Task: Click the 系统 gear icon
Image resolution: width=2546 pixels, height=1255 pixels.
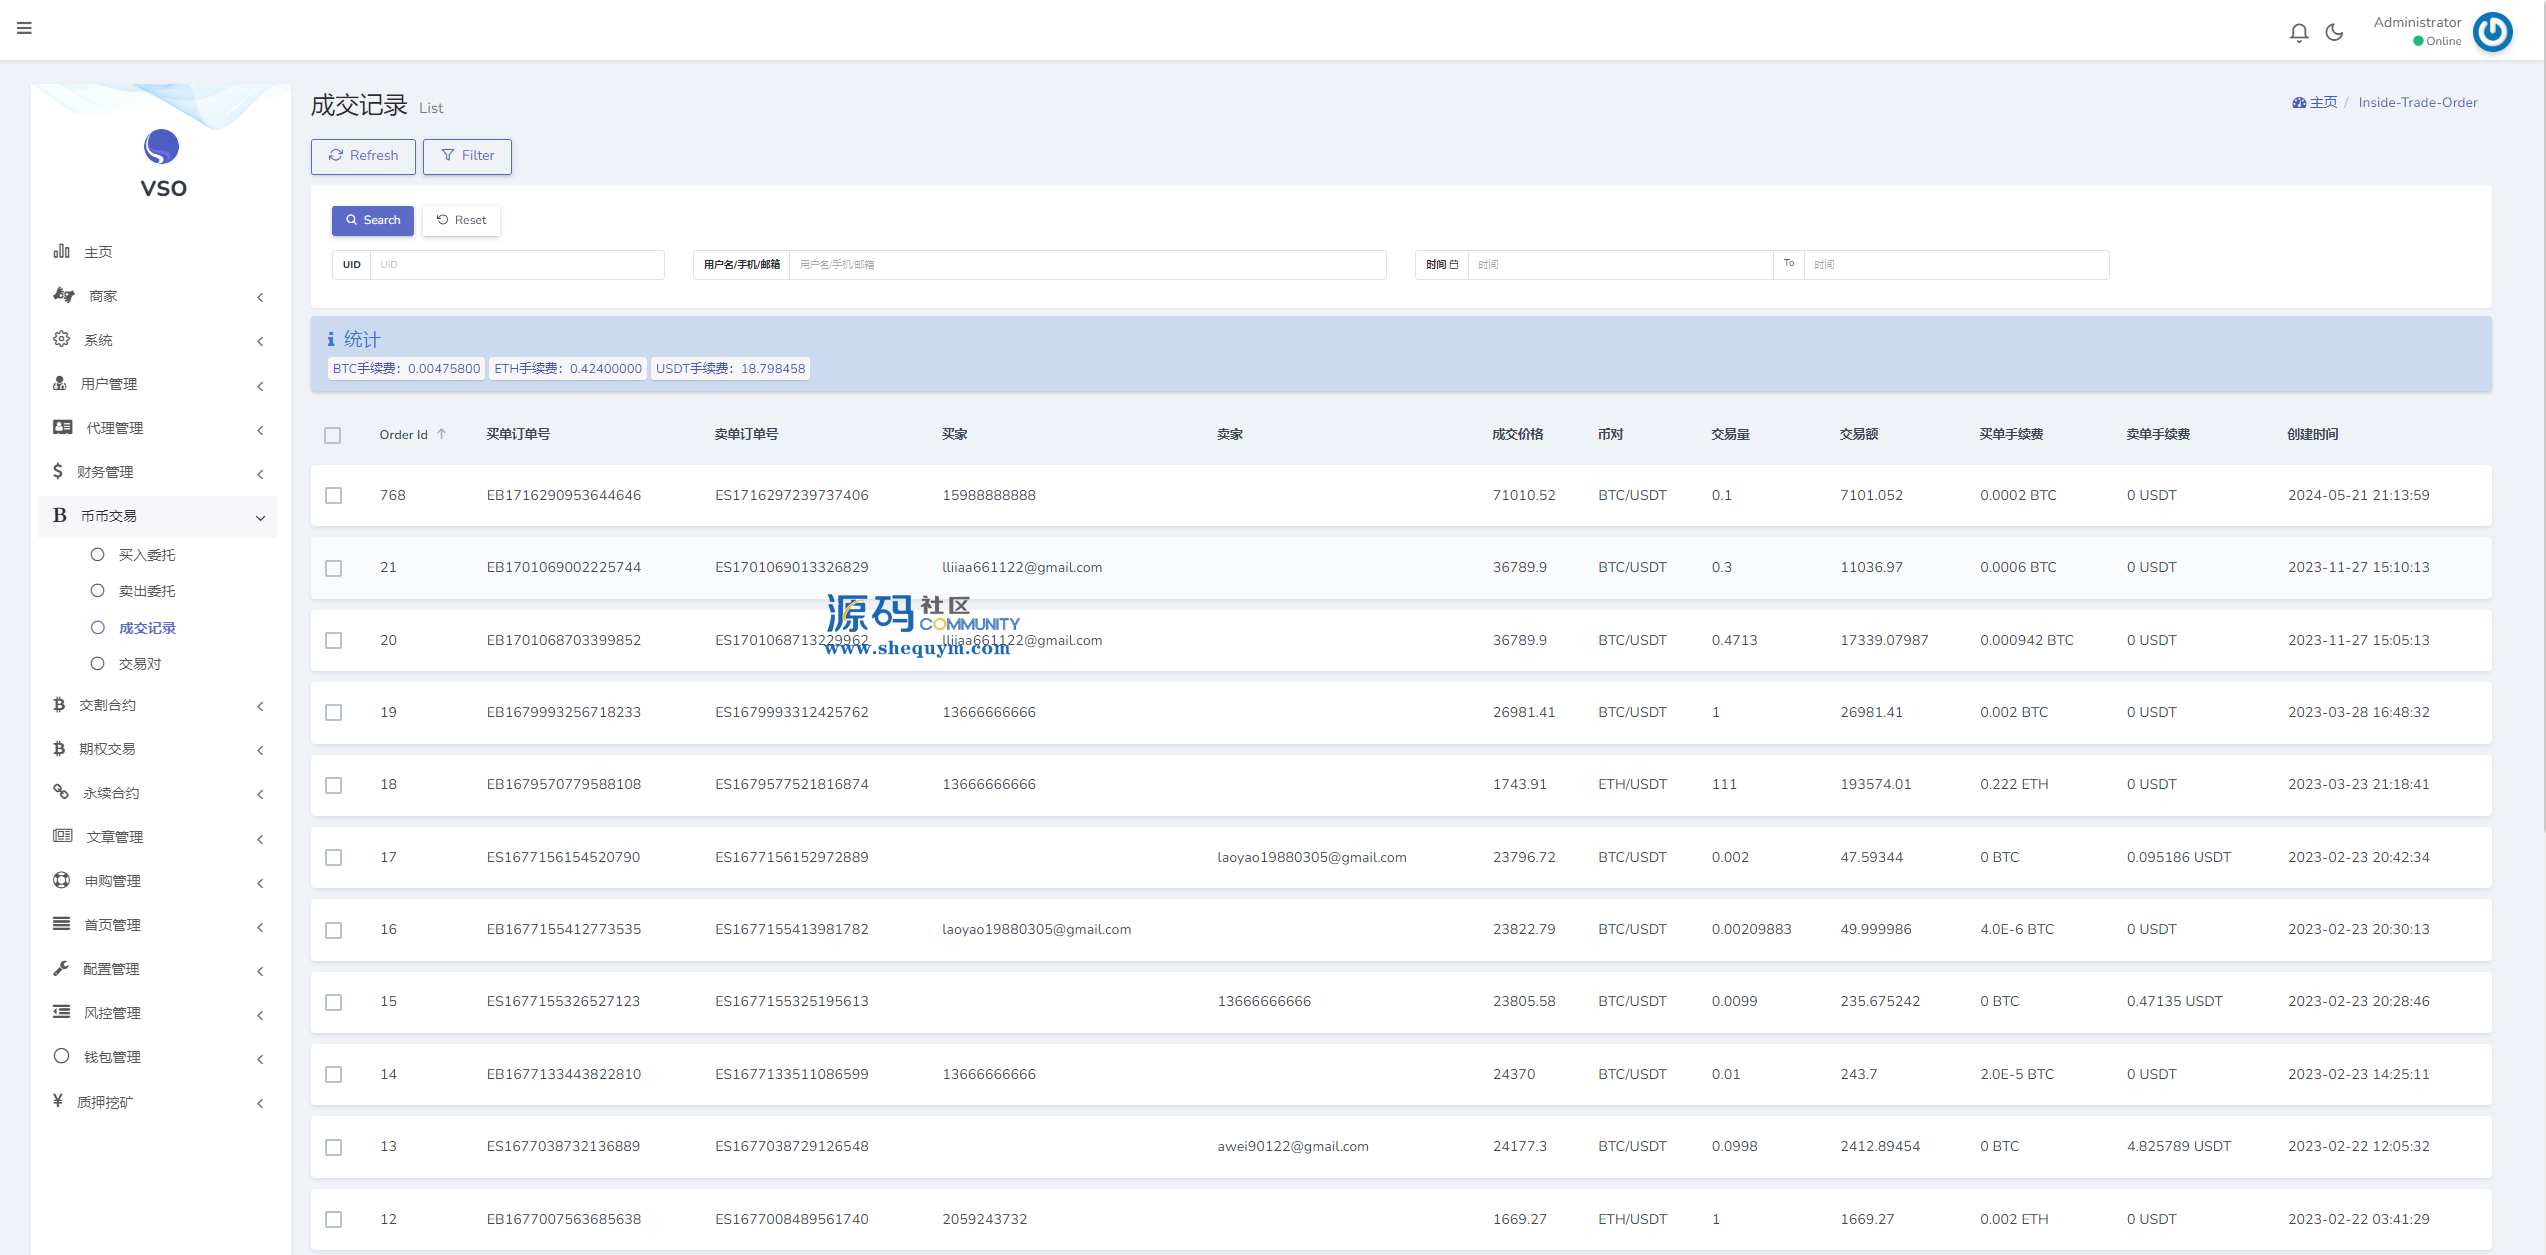Action: (62, 339)
